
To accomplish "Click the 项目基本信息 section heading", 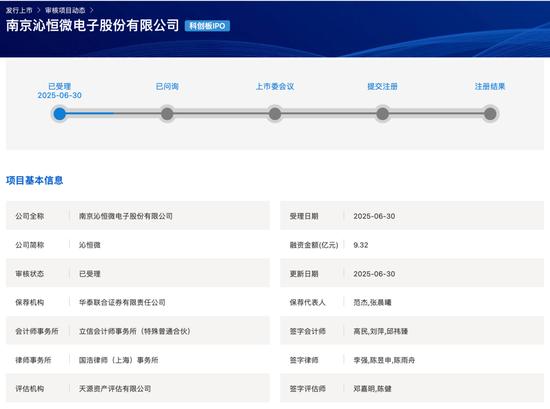I will [x=34, y=180].
